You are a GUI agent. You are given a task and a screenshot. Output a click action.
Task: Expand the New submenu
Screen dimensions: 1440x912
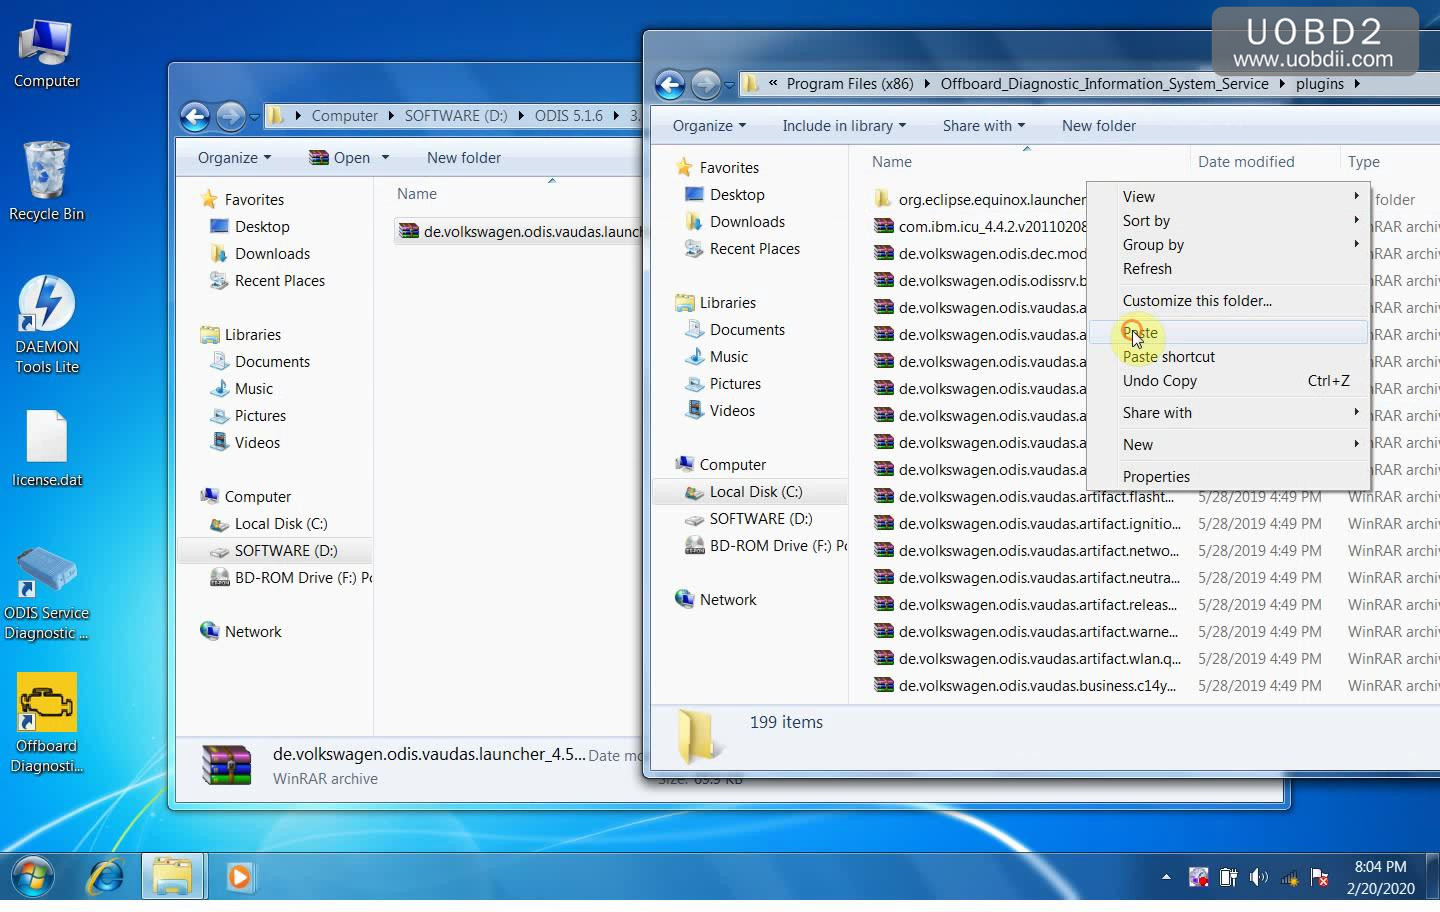click(x=1138, y=445)
